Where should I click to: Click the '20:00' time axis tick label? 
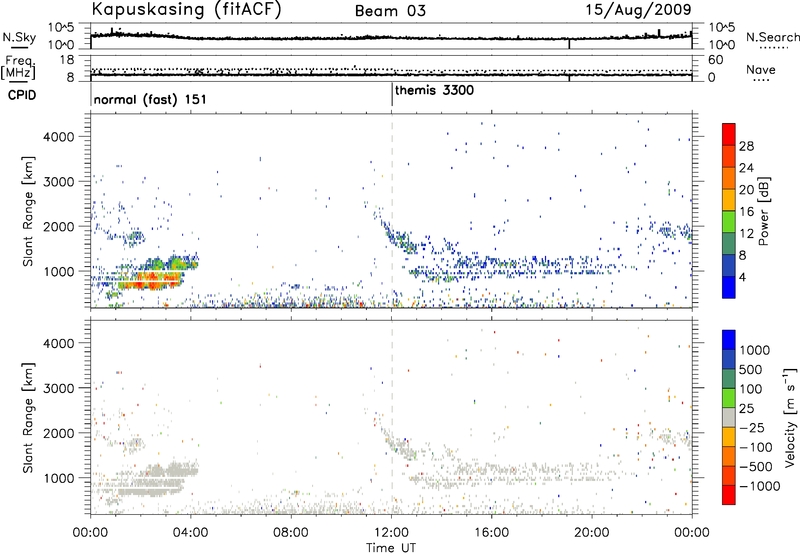pyautogui.click(x=591, y=533)
